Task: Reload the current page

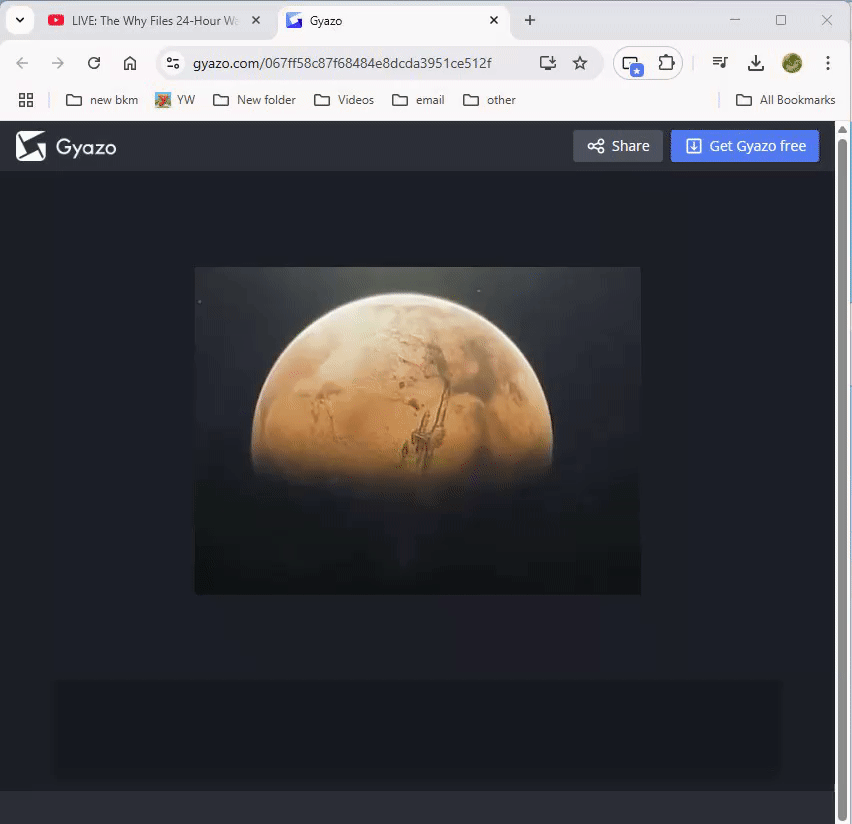Action: [x=94, y=63]
